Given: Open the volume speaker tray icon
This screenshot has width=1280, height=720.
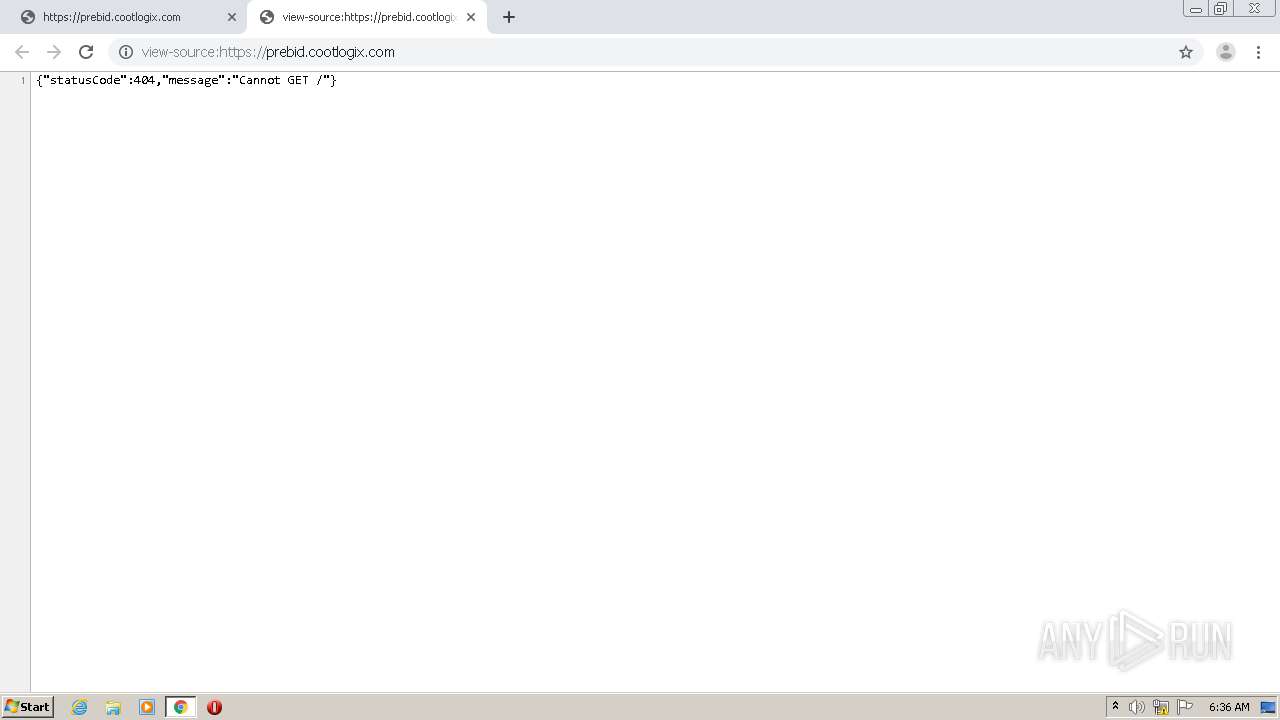Looking at the screenshot, I should (x=1137, y=707).
